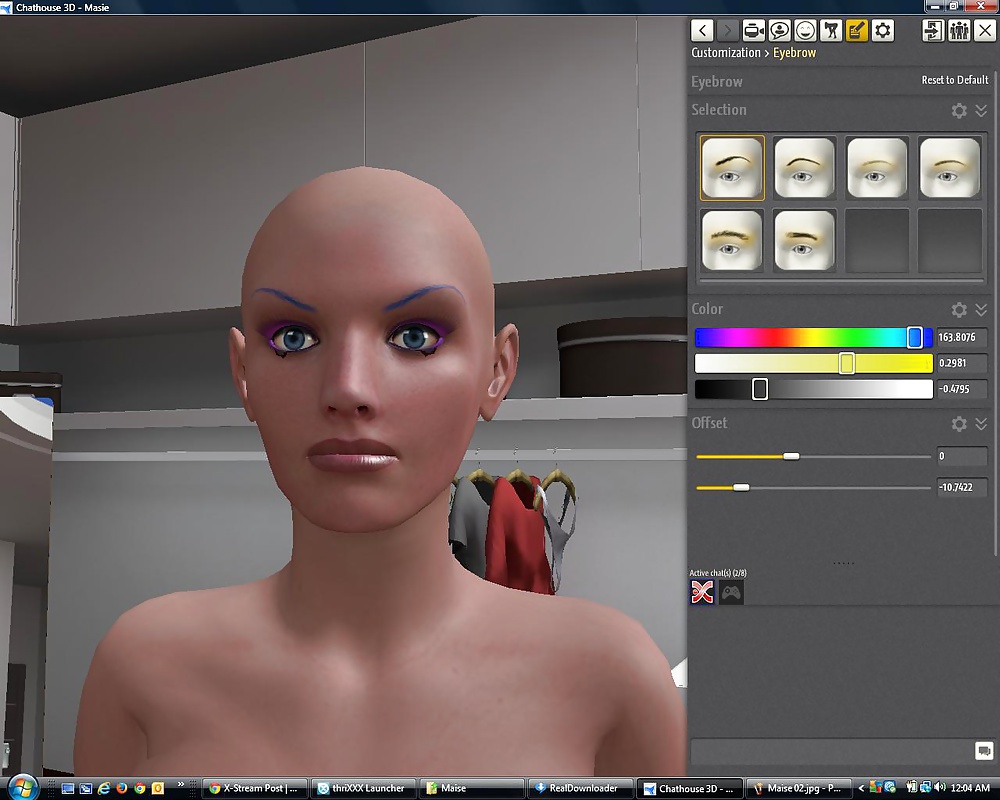The width and height of the screenshot is (1000, 800).
Task: Click the black-to-white brightness slider
Action: [813, 389]
